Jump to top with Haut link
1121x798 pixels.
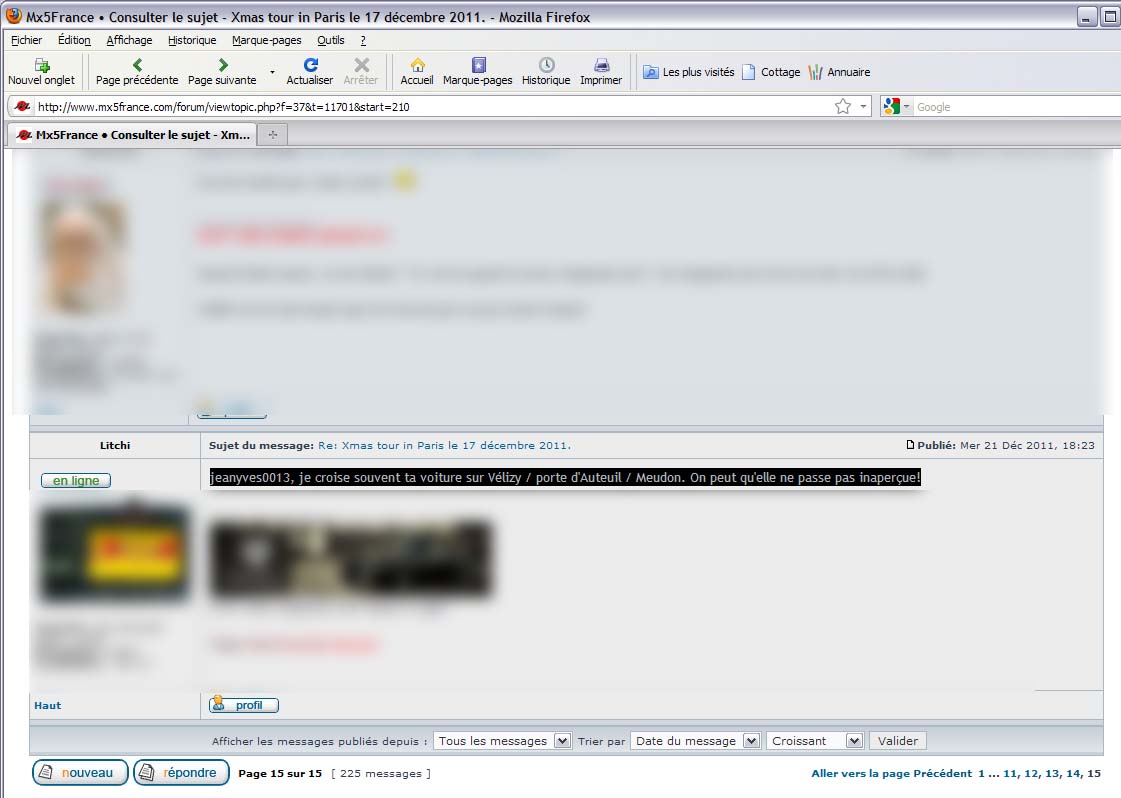pos(48,706)
